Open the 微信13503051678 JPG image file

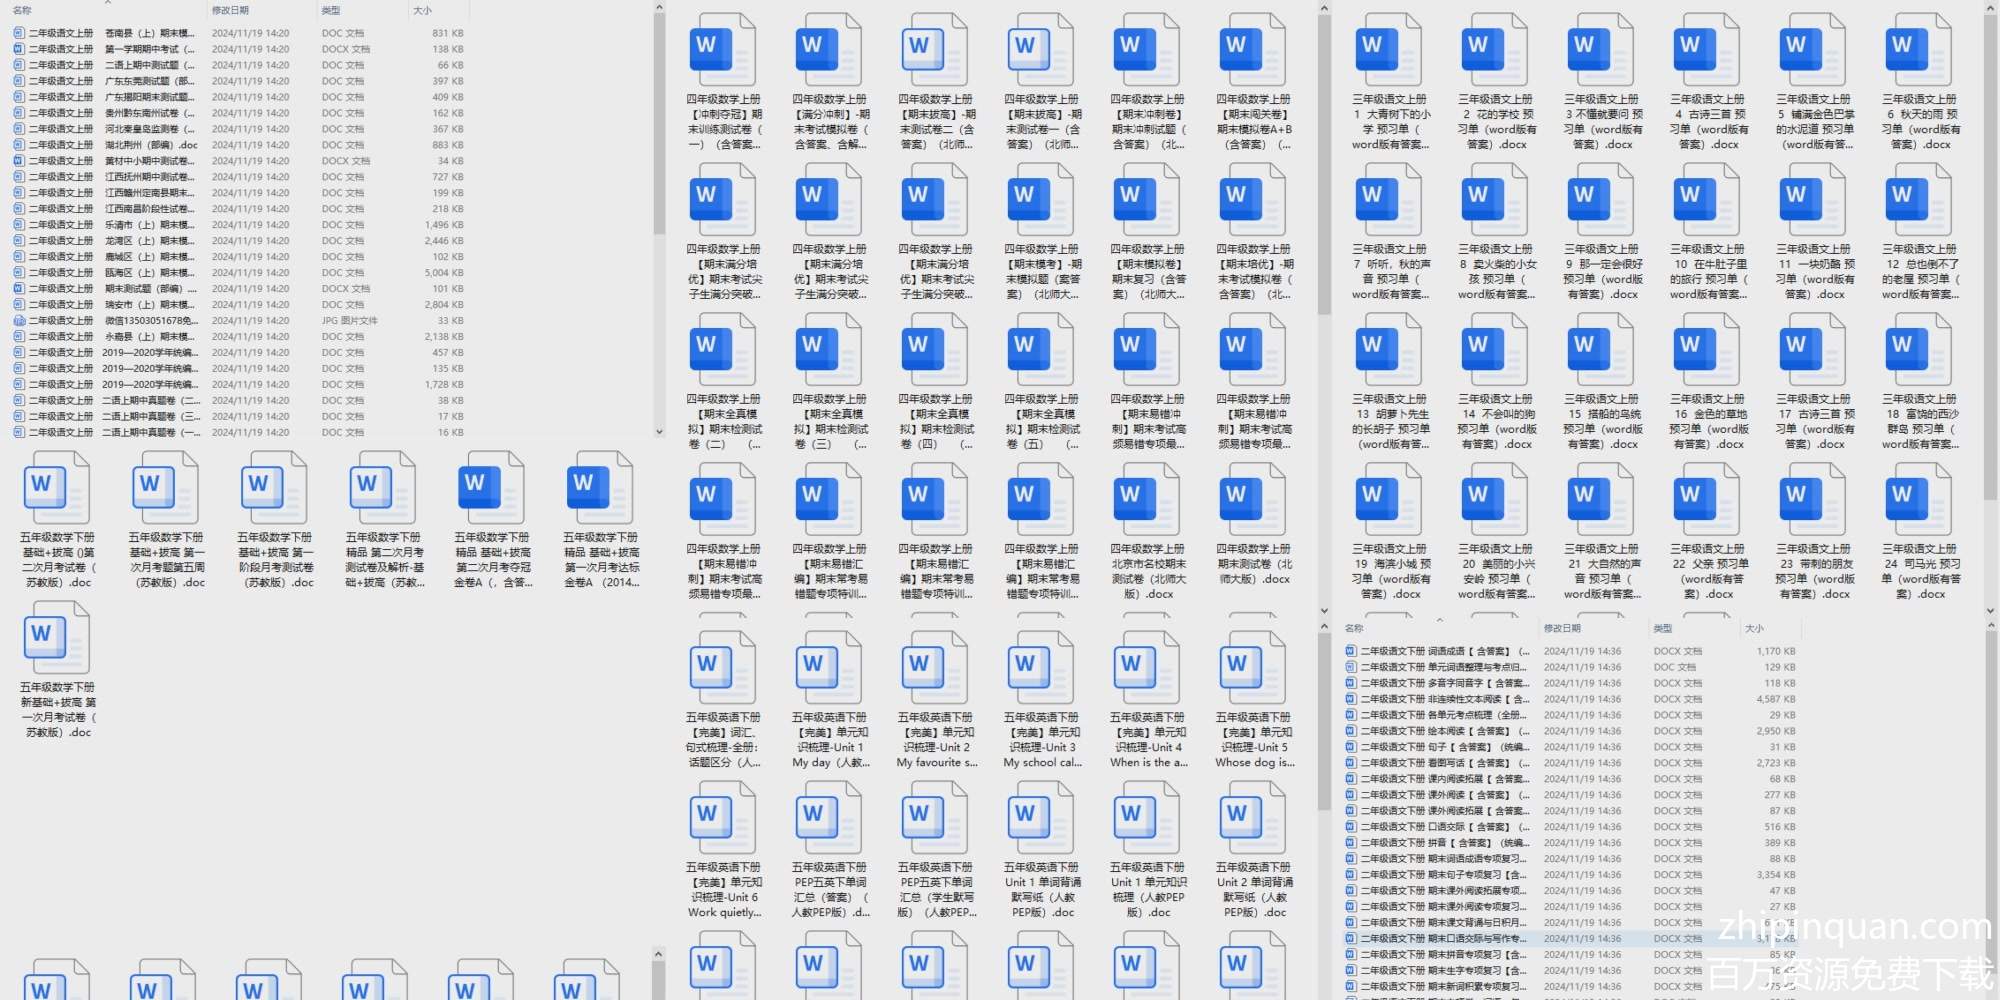(x=20, y=321)
